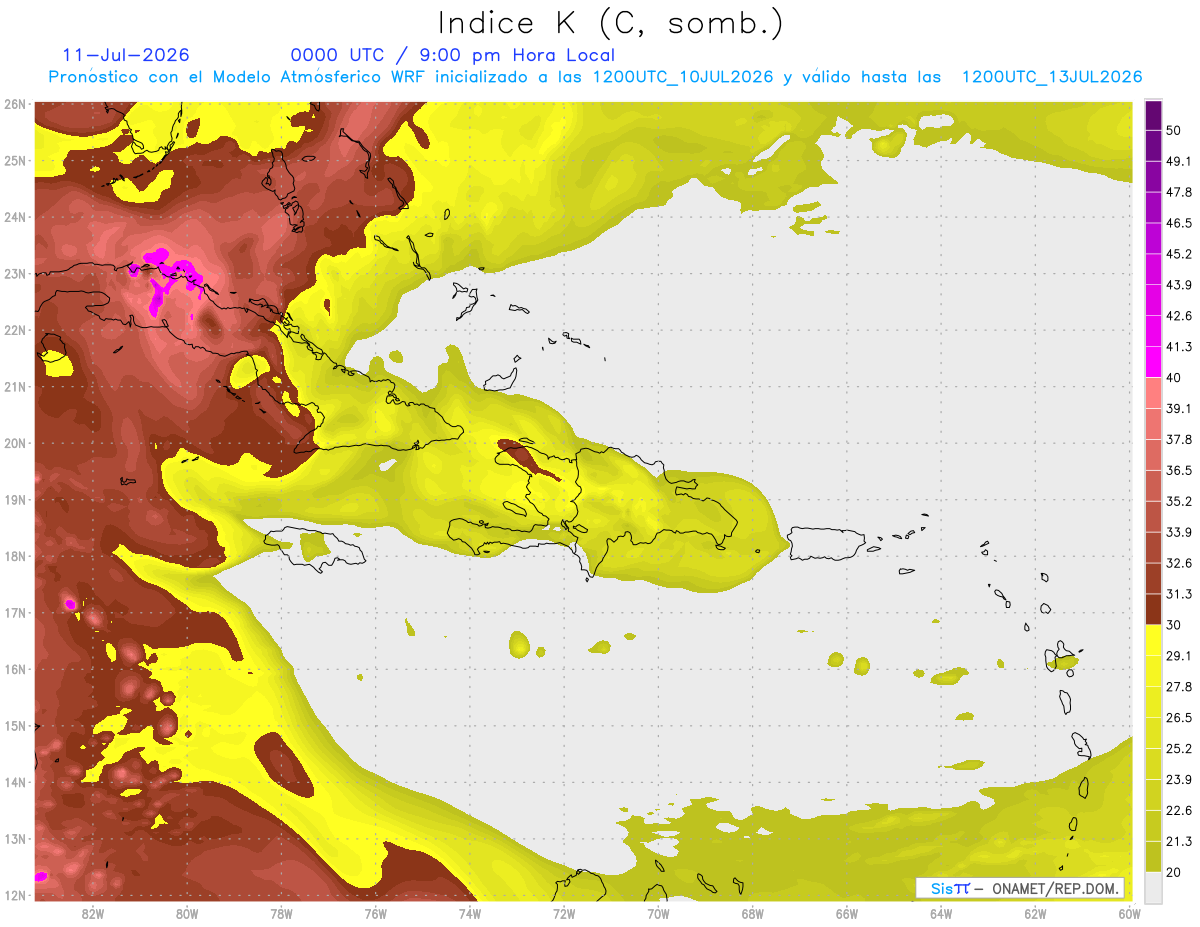Click the colorbar value '33.9'

coord(1179,532)
